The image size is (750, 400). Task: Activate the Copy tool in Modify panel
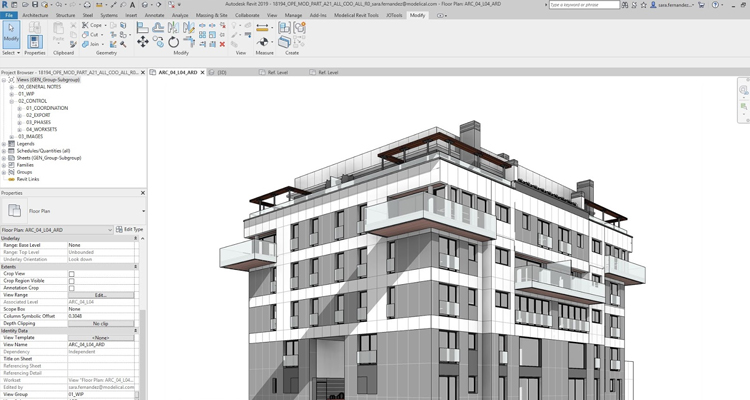(x=158, y=42)
